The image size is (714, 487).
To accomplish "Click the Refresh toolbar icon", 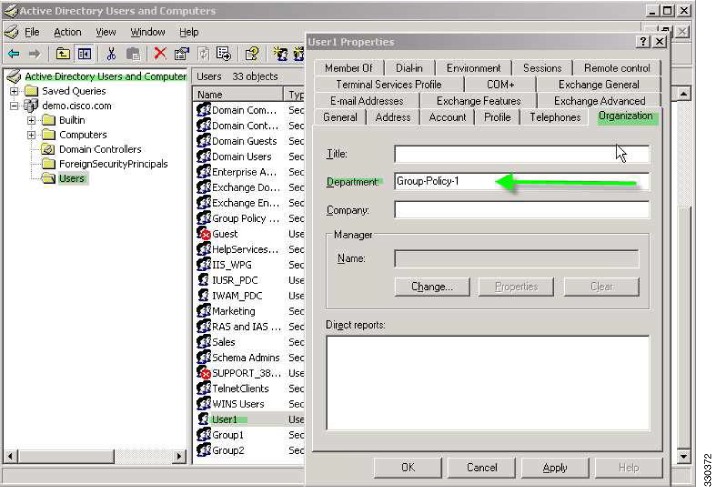I will (204, 54).
